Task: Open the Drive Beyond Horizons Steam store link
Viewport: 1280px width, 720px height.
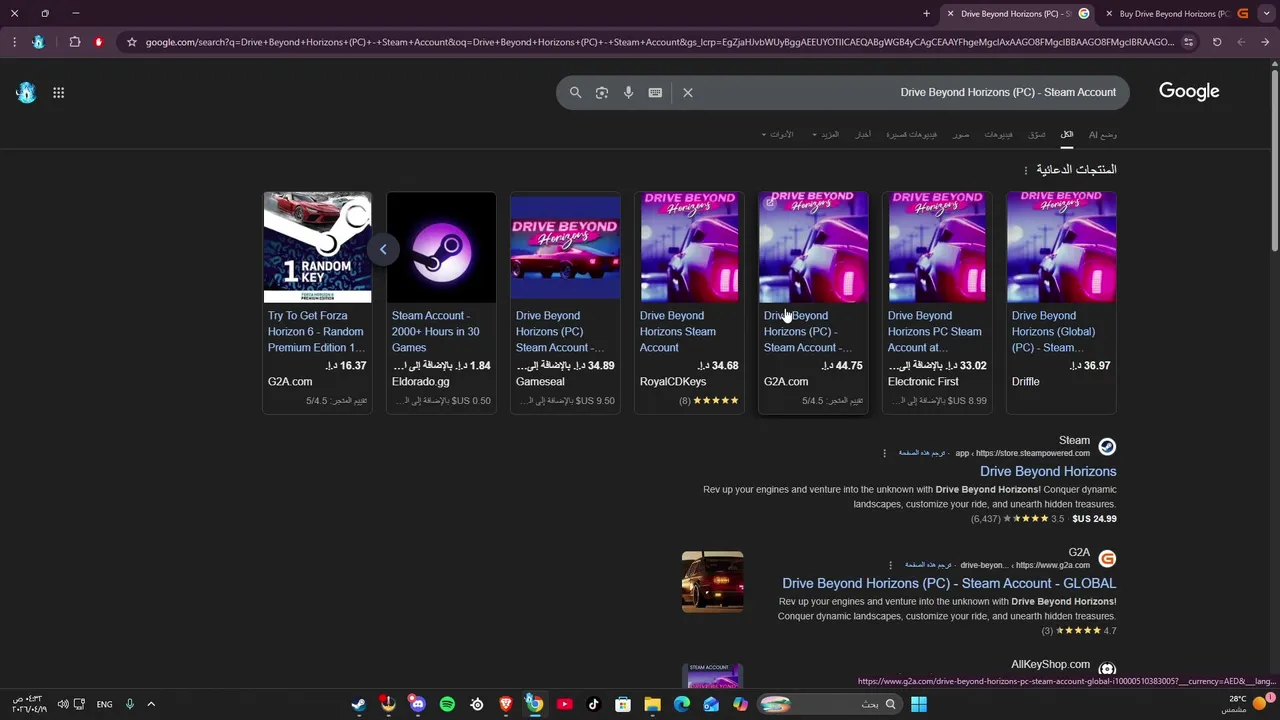Action: point(1048,471)
